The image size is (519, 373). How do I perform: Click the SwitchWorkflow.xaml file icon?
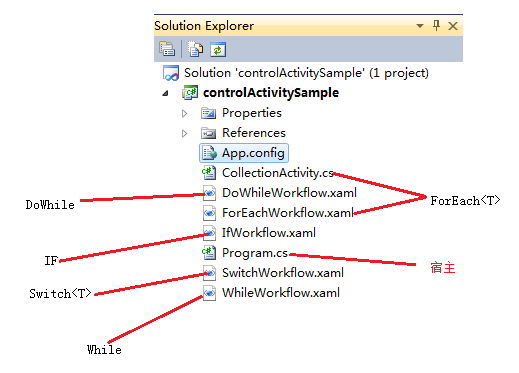(209, 273)
